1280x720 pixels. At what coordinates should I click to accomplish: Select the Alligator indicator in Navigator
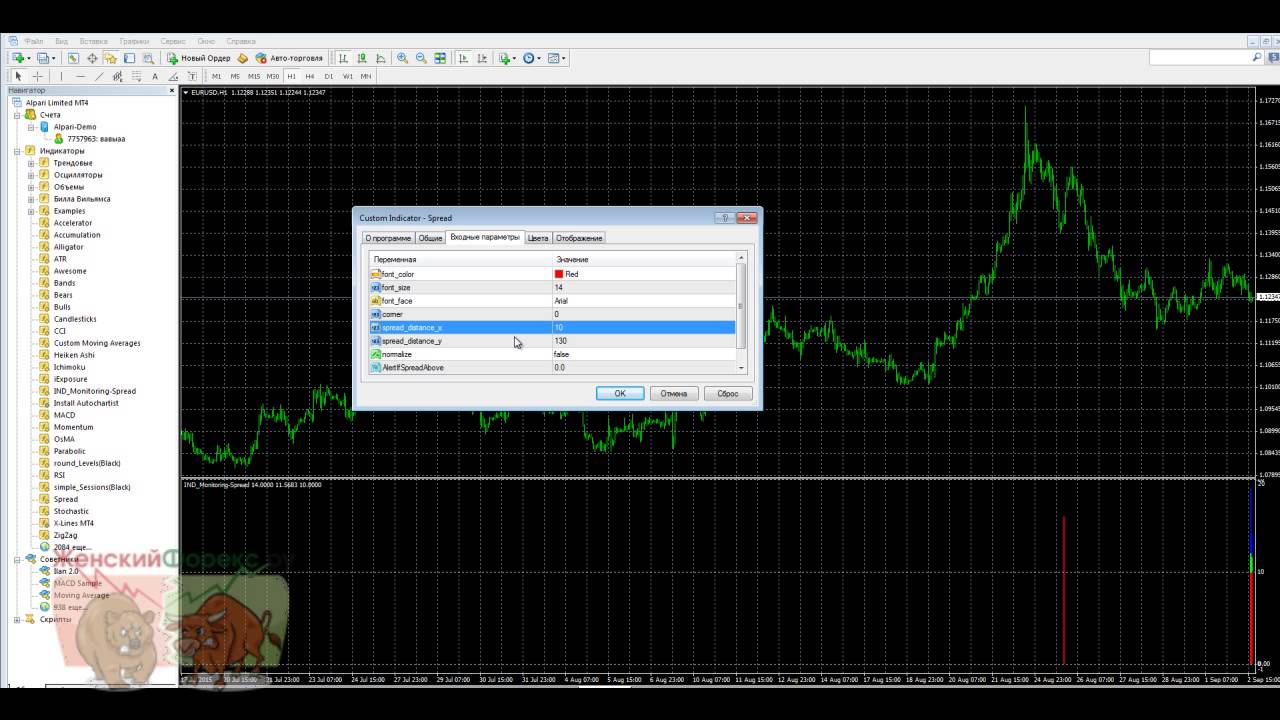click(69, 247)
